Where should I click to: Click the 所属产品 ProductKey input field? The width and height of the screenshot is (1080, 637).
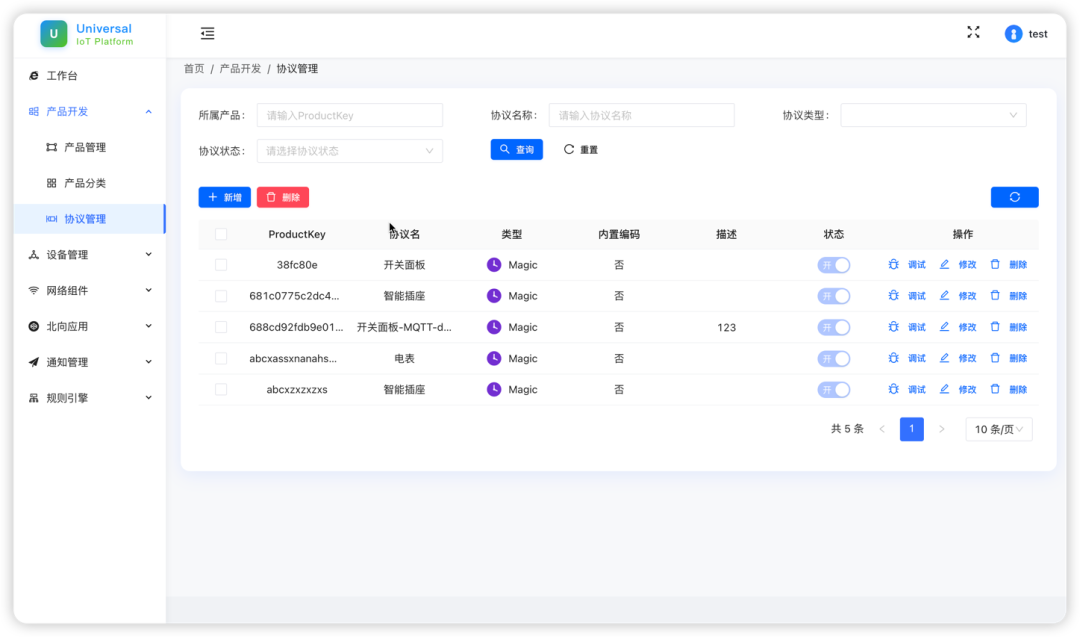coord(349,115)
